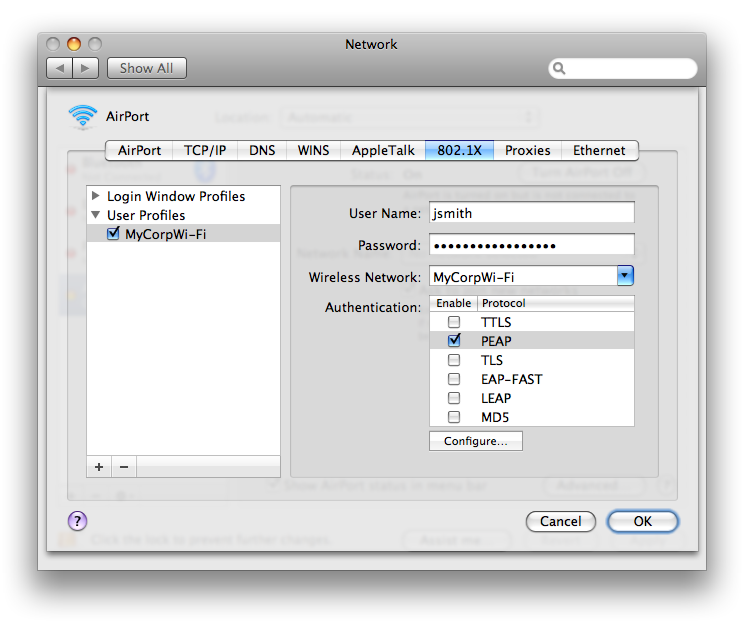Screen dimensions: 748x622
Task: Switch to the WINS tab
Action: click(x=313, y=151)
